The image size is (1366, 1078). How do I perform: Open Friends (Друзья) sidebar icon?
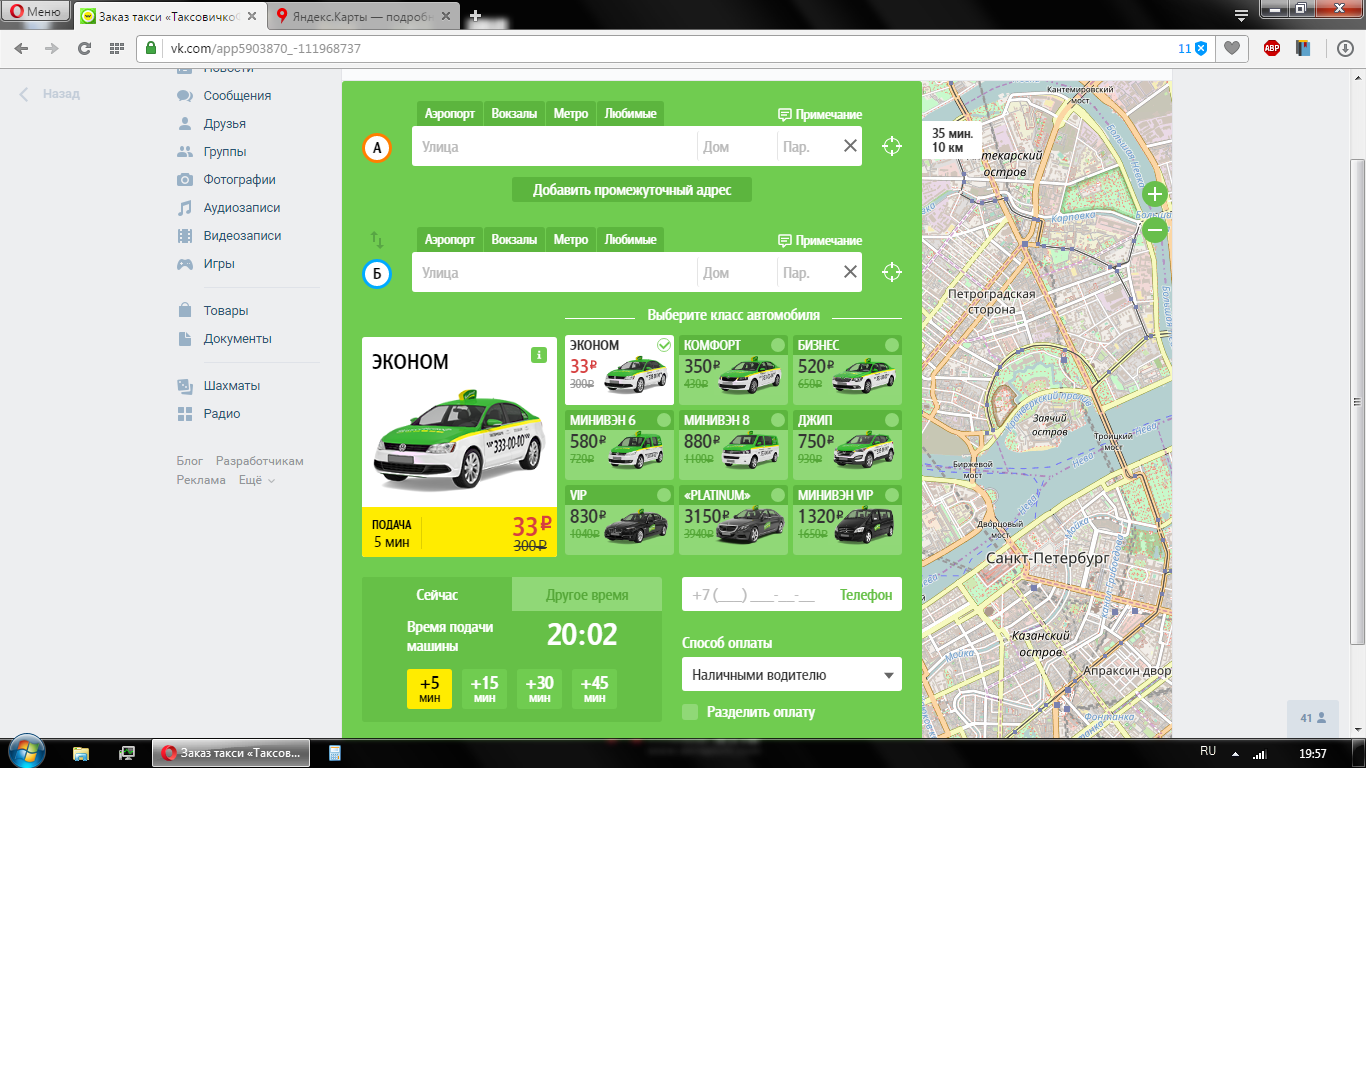coord(185,124)
